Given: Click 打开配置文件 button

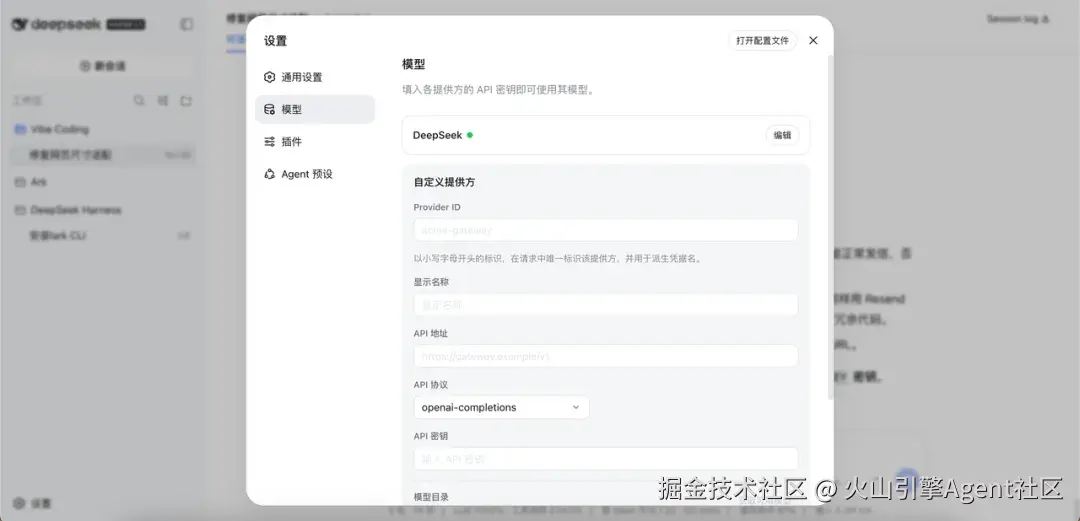Looking at the screenshot, I should click(x=762, y=41).
